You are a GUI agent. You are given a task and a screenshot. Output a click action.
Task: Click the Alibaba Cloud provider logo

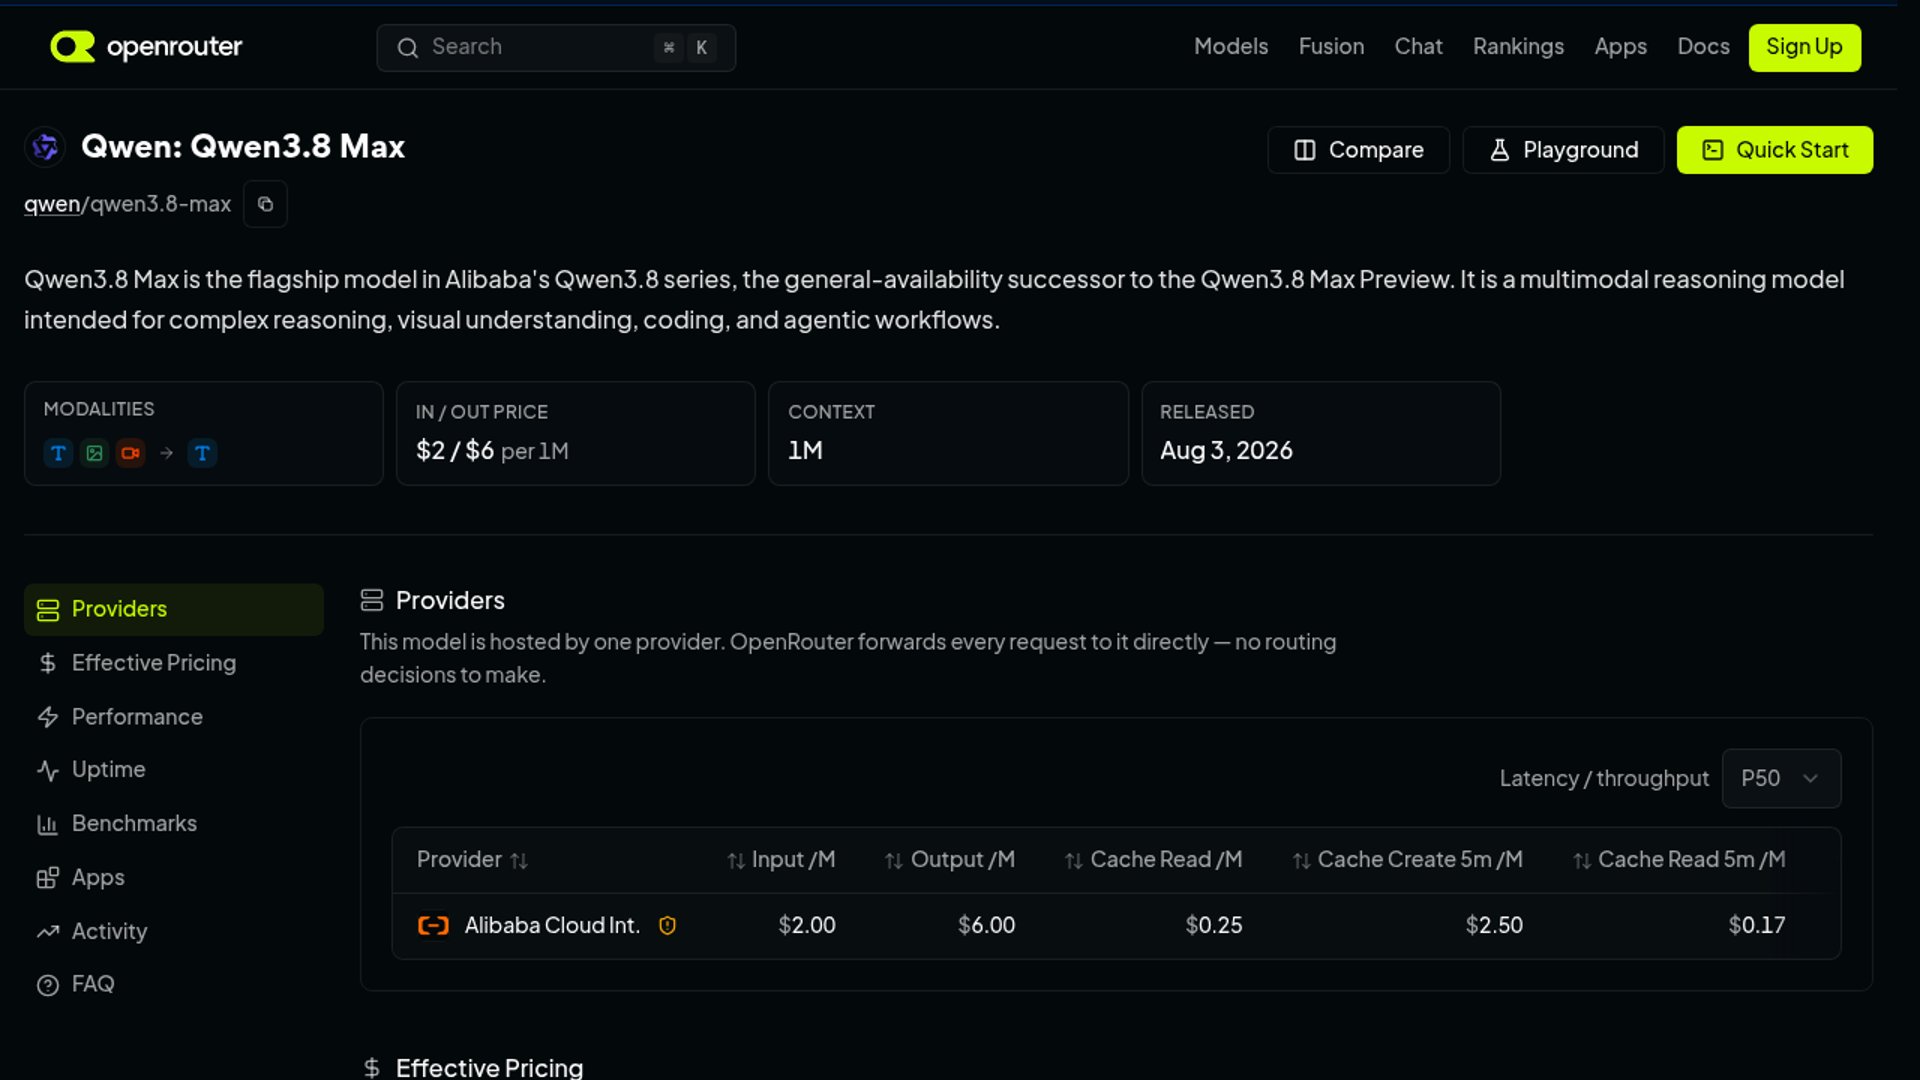(433, 925)
